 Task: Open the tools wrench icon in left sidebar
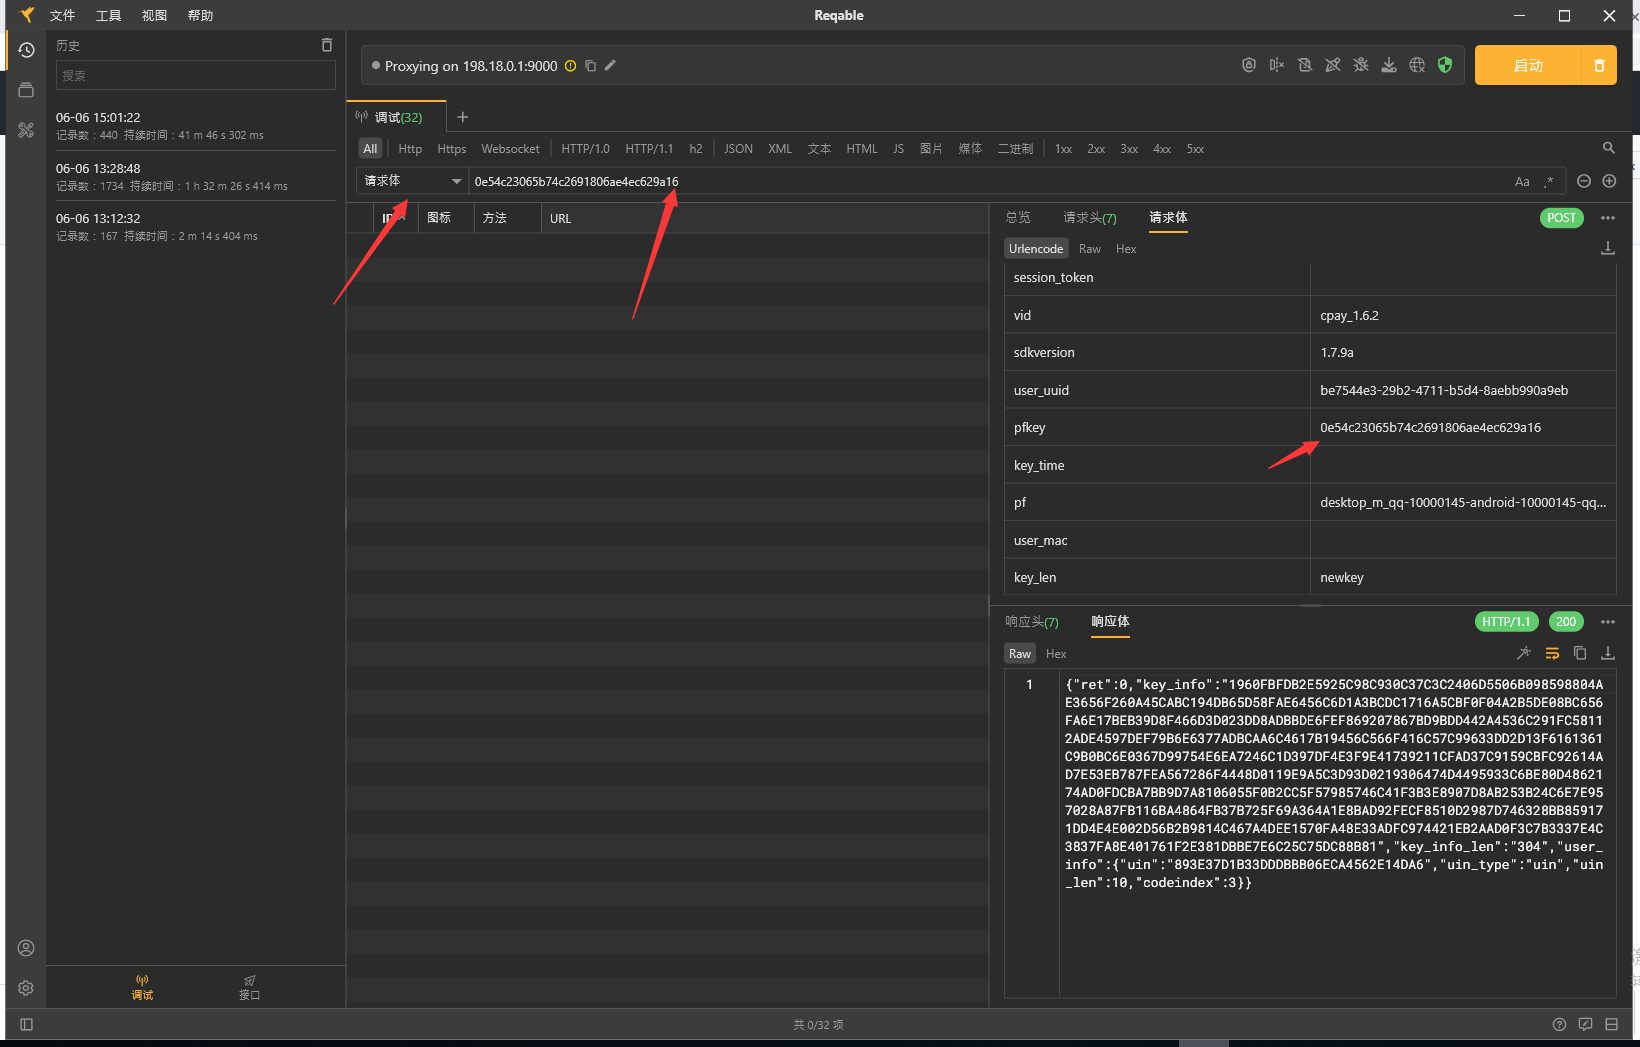click(x=26, y=130)
